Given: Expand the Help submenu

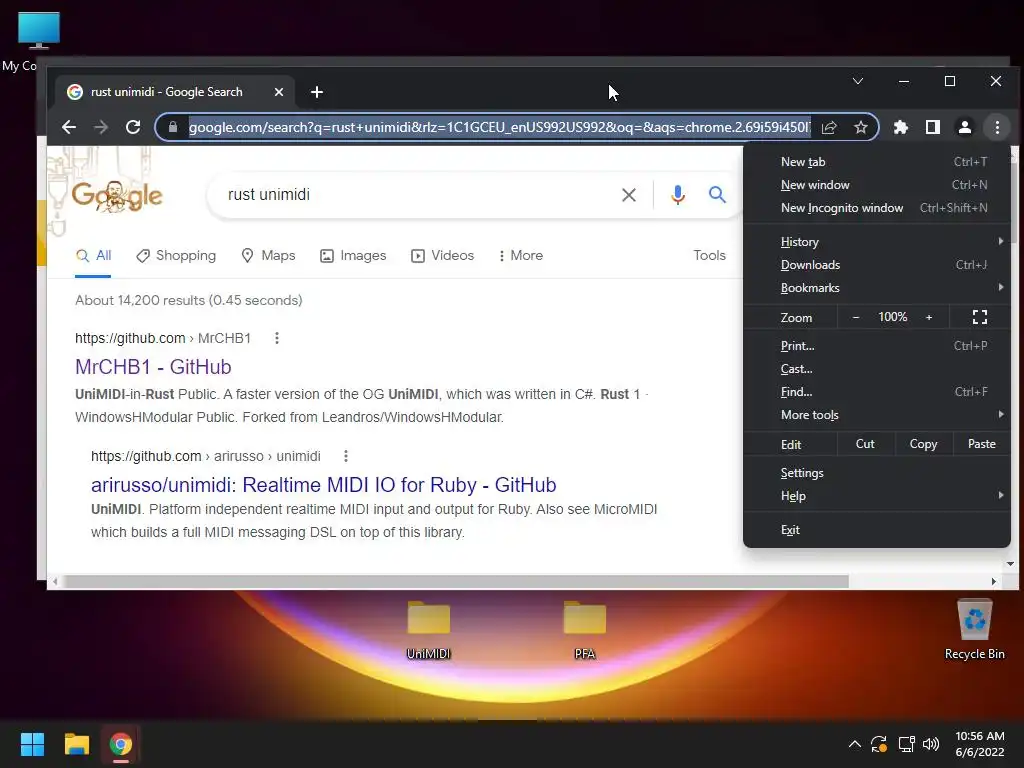Looking at the screenshot, I should [x=876, y=496].
